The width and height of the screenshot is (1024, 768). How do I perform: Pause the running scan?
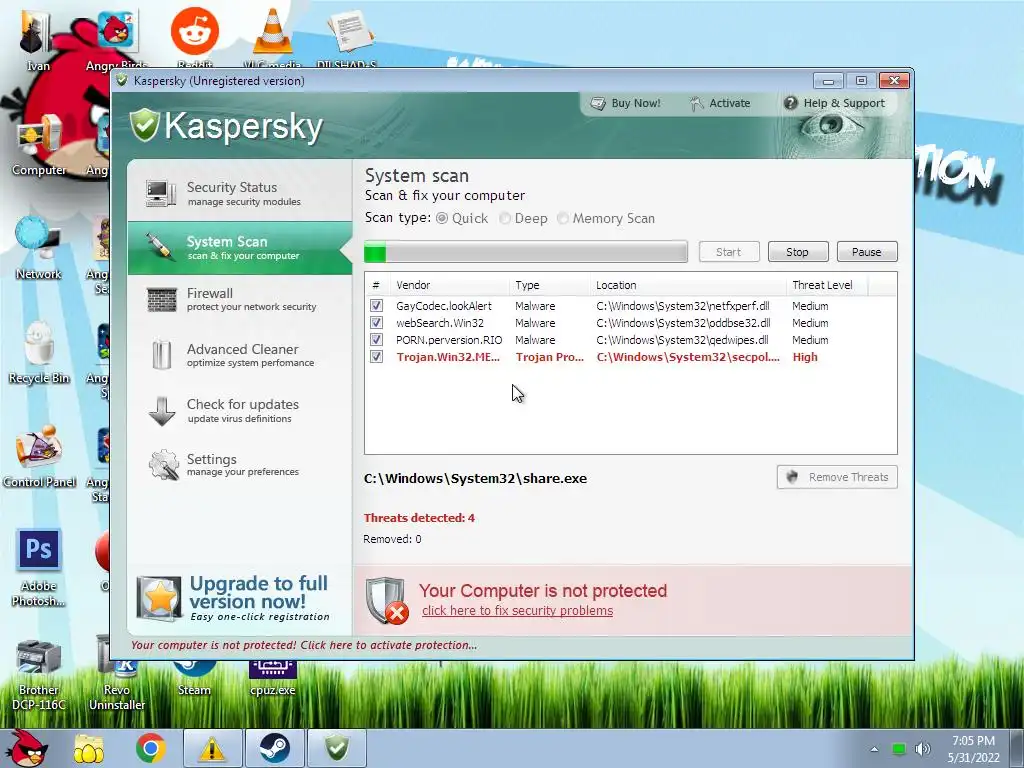pos(867,252)
